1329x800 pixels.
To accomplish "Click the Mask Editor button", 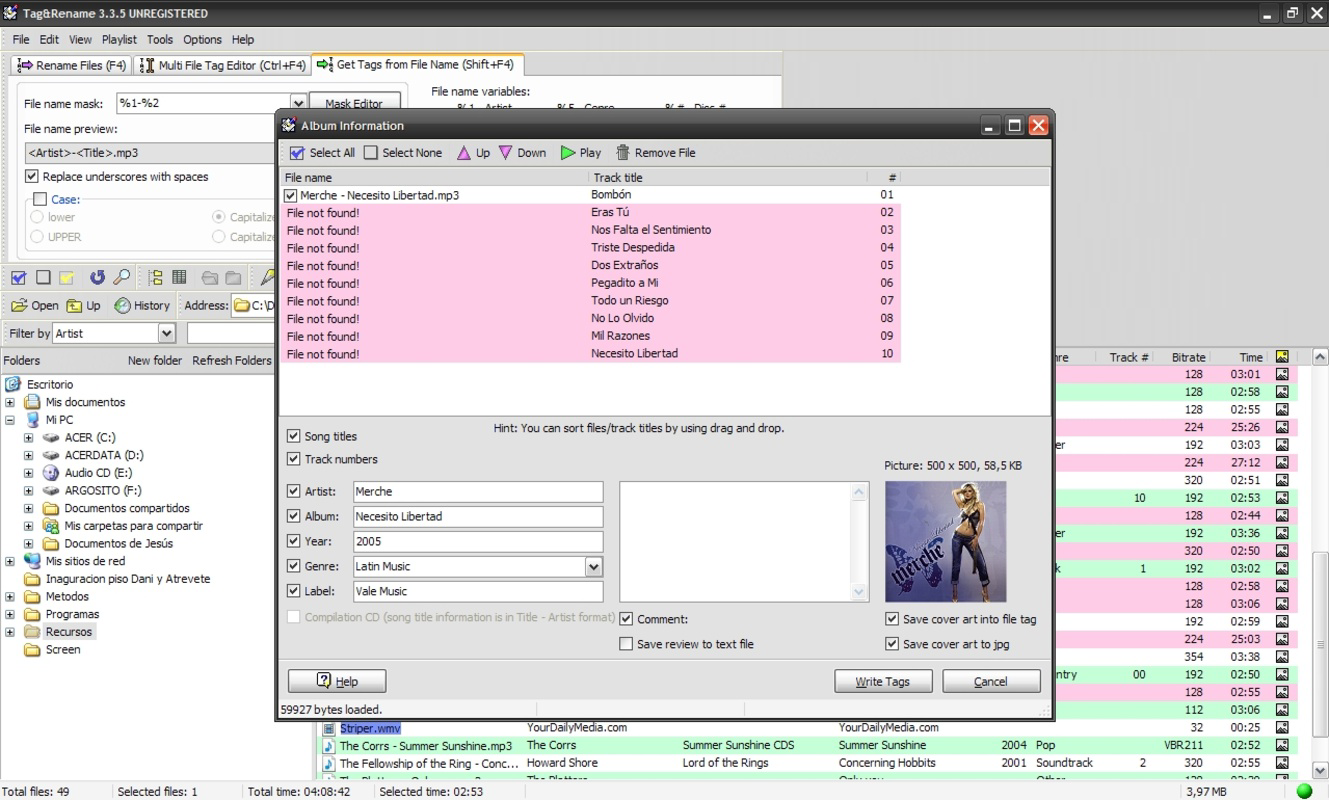I will pos(354,103).
